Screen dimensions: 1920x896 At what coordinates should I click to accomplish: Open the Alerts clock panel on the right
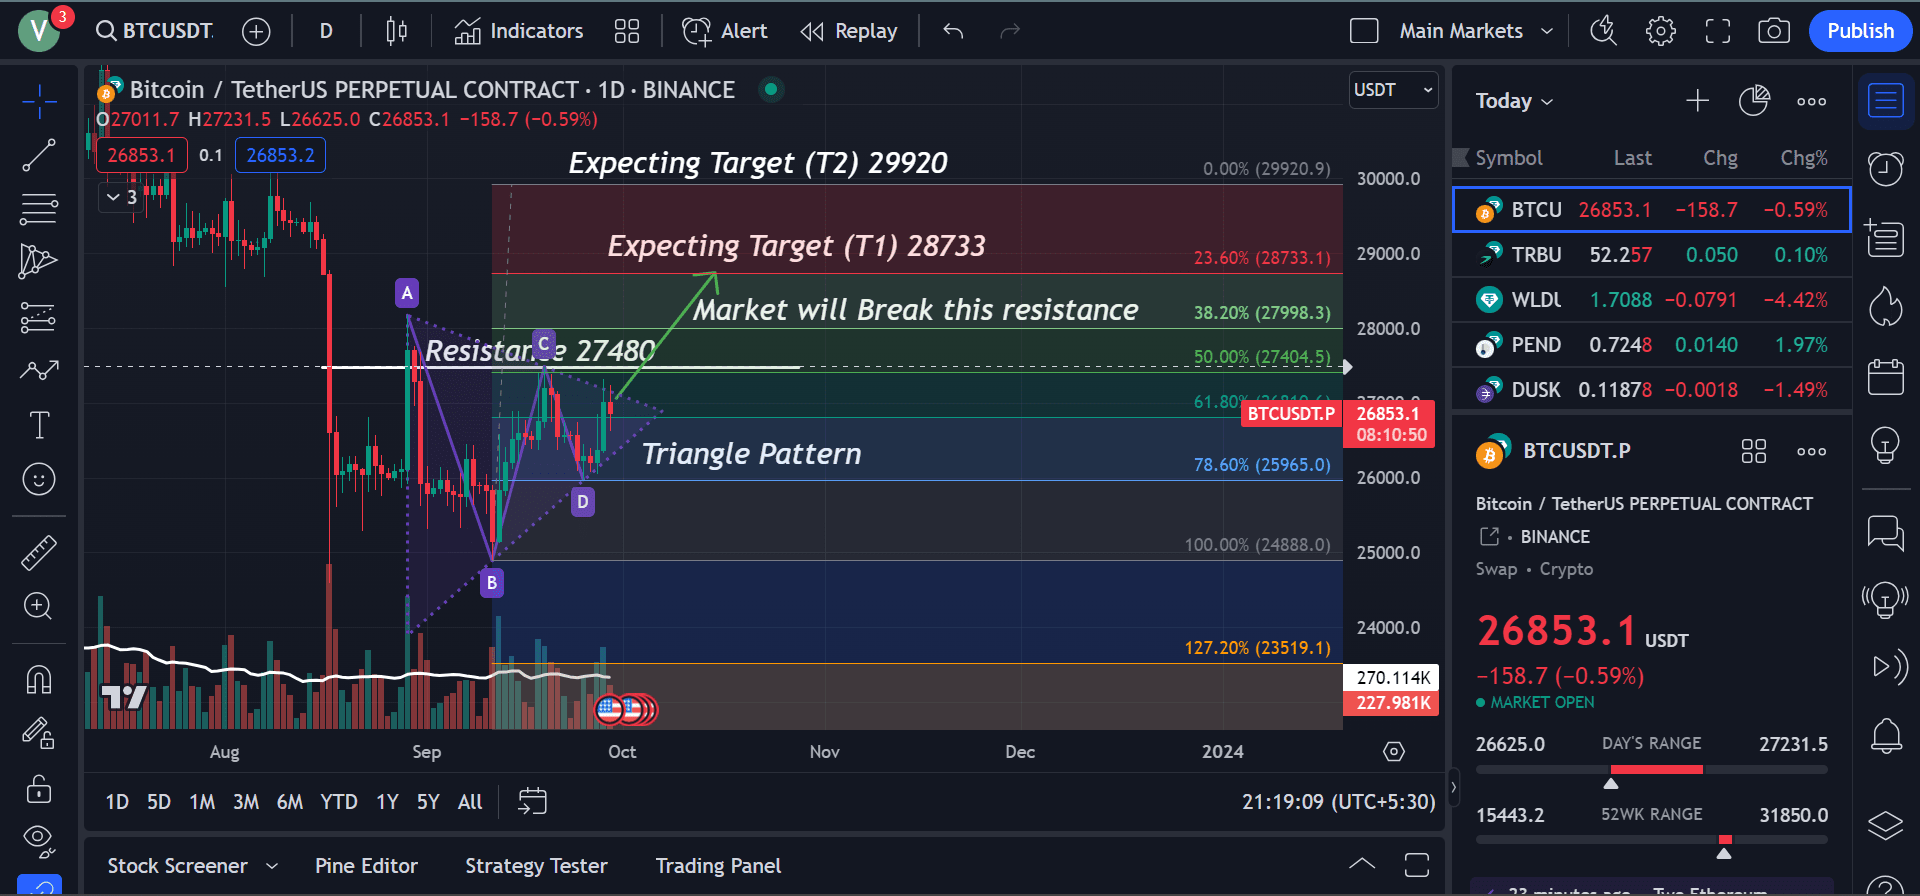pyautogui.click(x=1886, y=168)
